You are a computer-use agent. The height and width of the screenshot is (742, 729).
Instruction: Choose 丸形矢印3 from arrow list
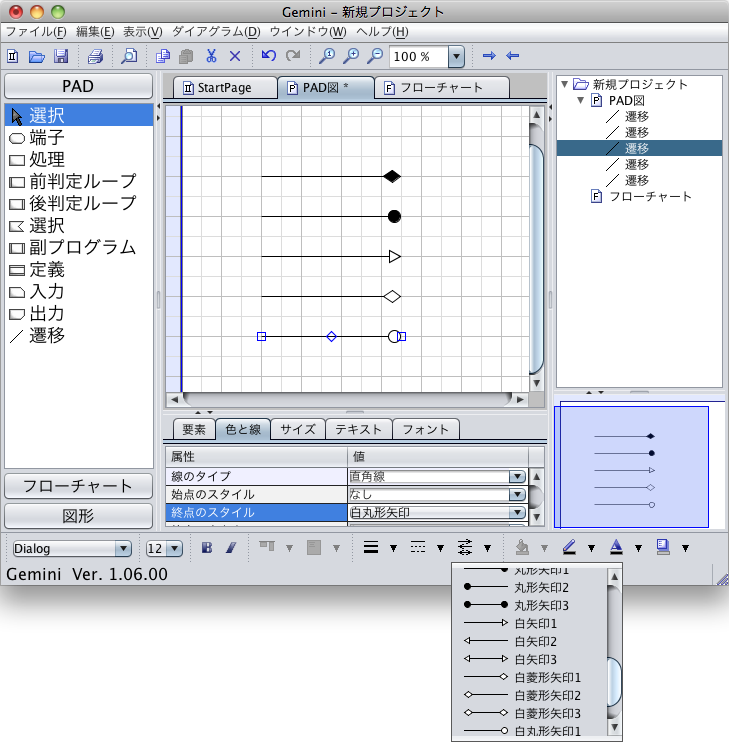[x=529, y=605]
